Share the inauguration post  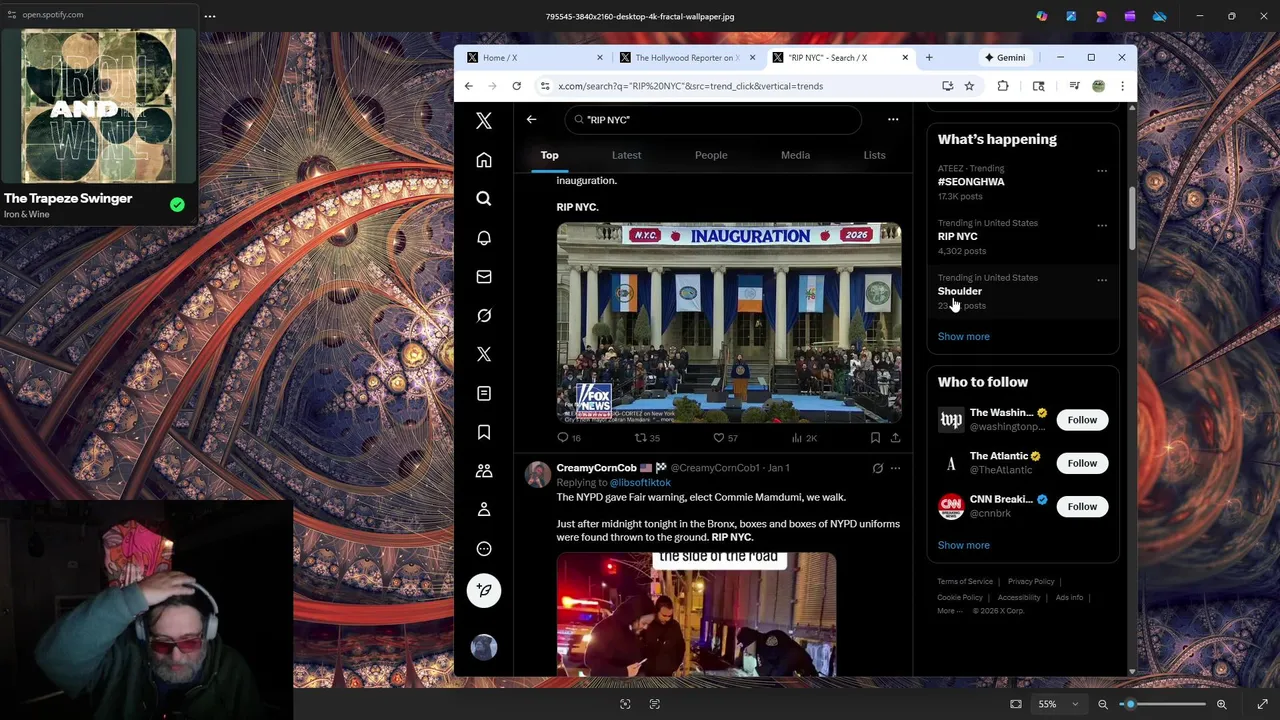coord(895,438)
